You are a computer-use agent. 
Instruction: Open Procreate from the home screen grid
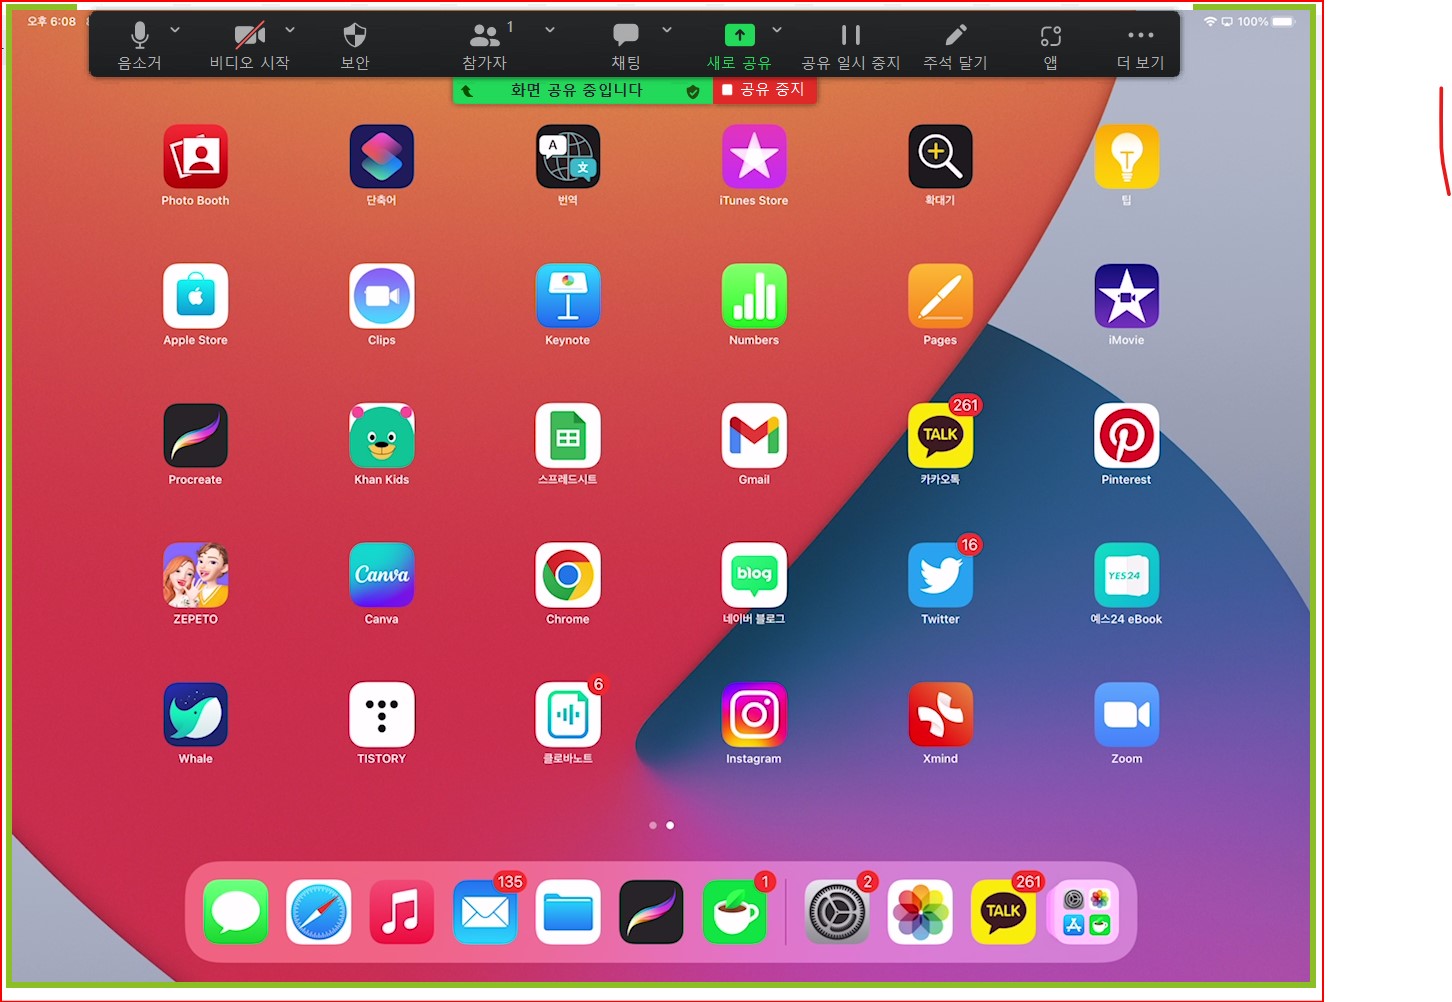pos(196,436)
